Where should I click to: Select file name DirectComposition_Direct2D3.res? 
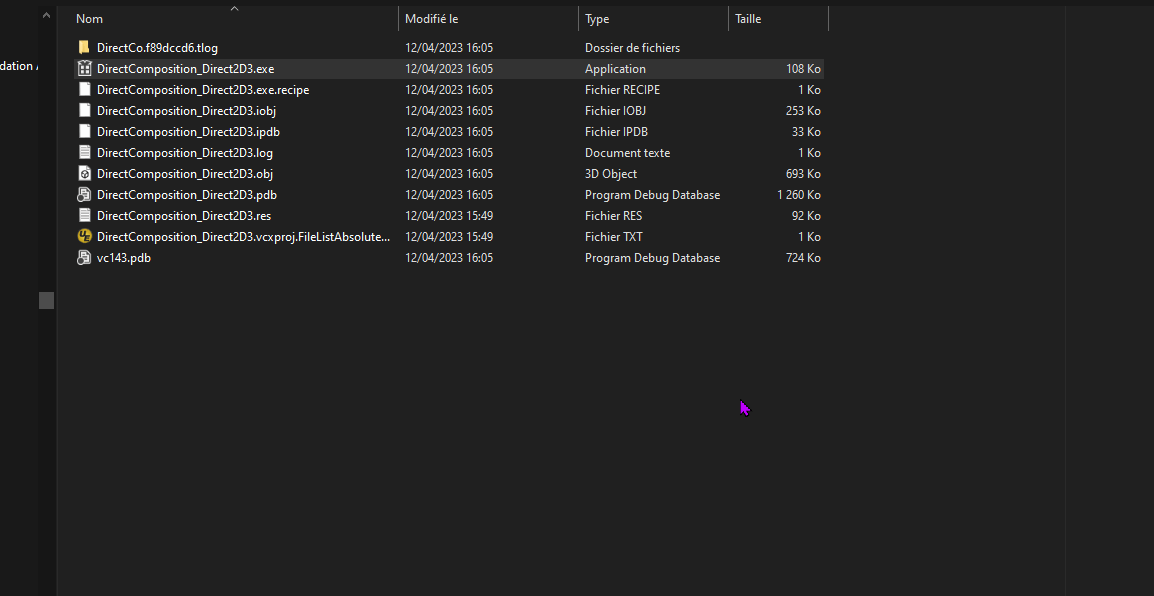click(x=184, y=216)
